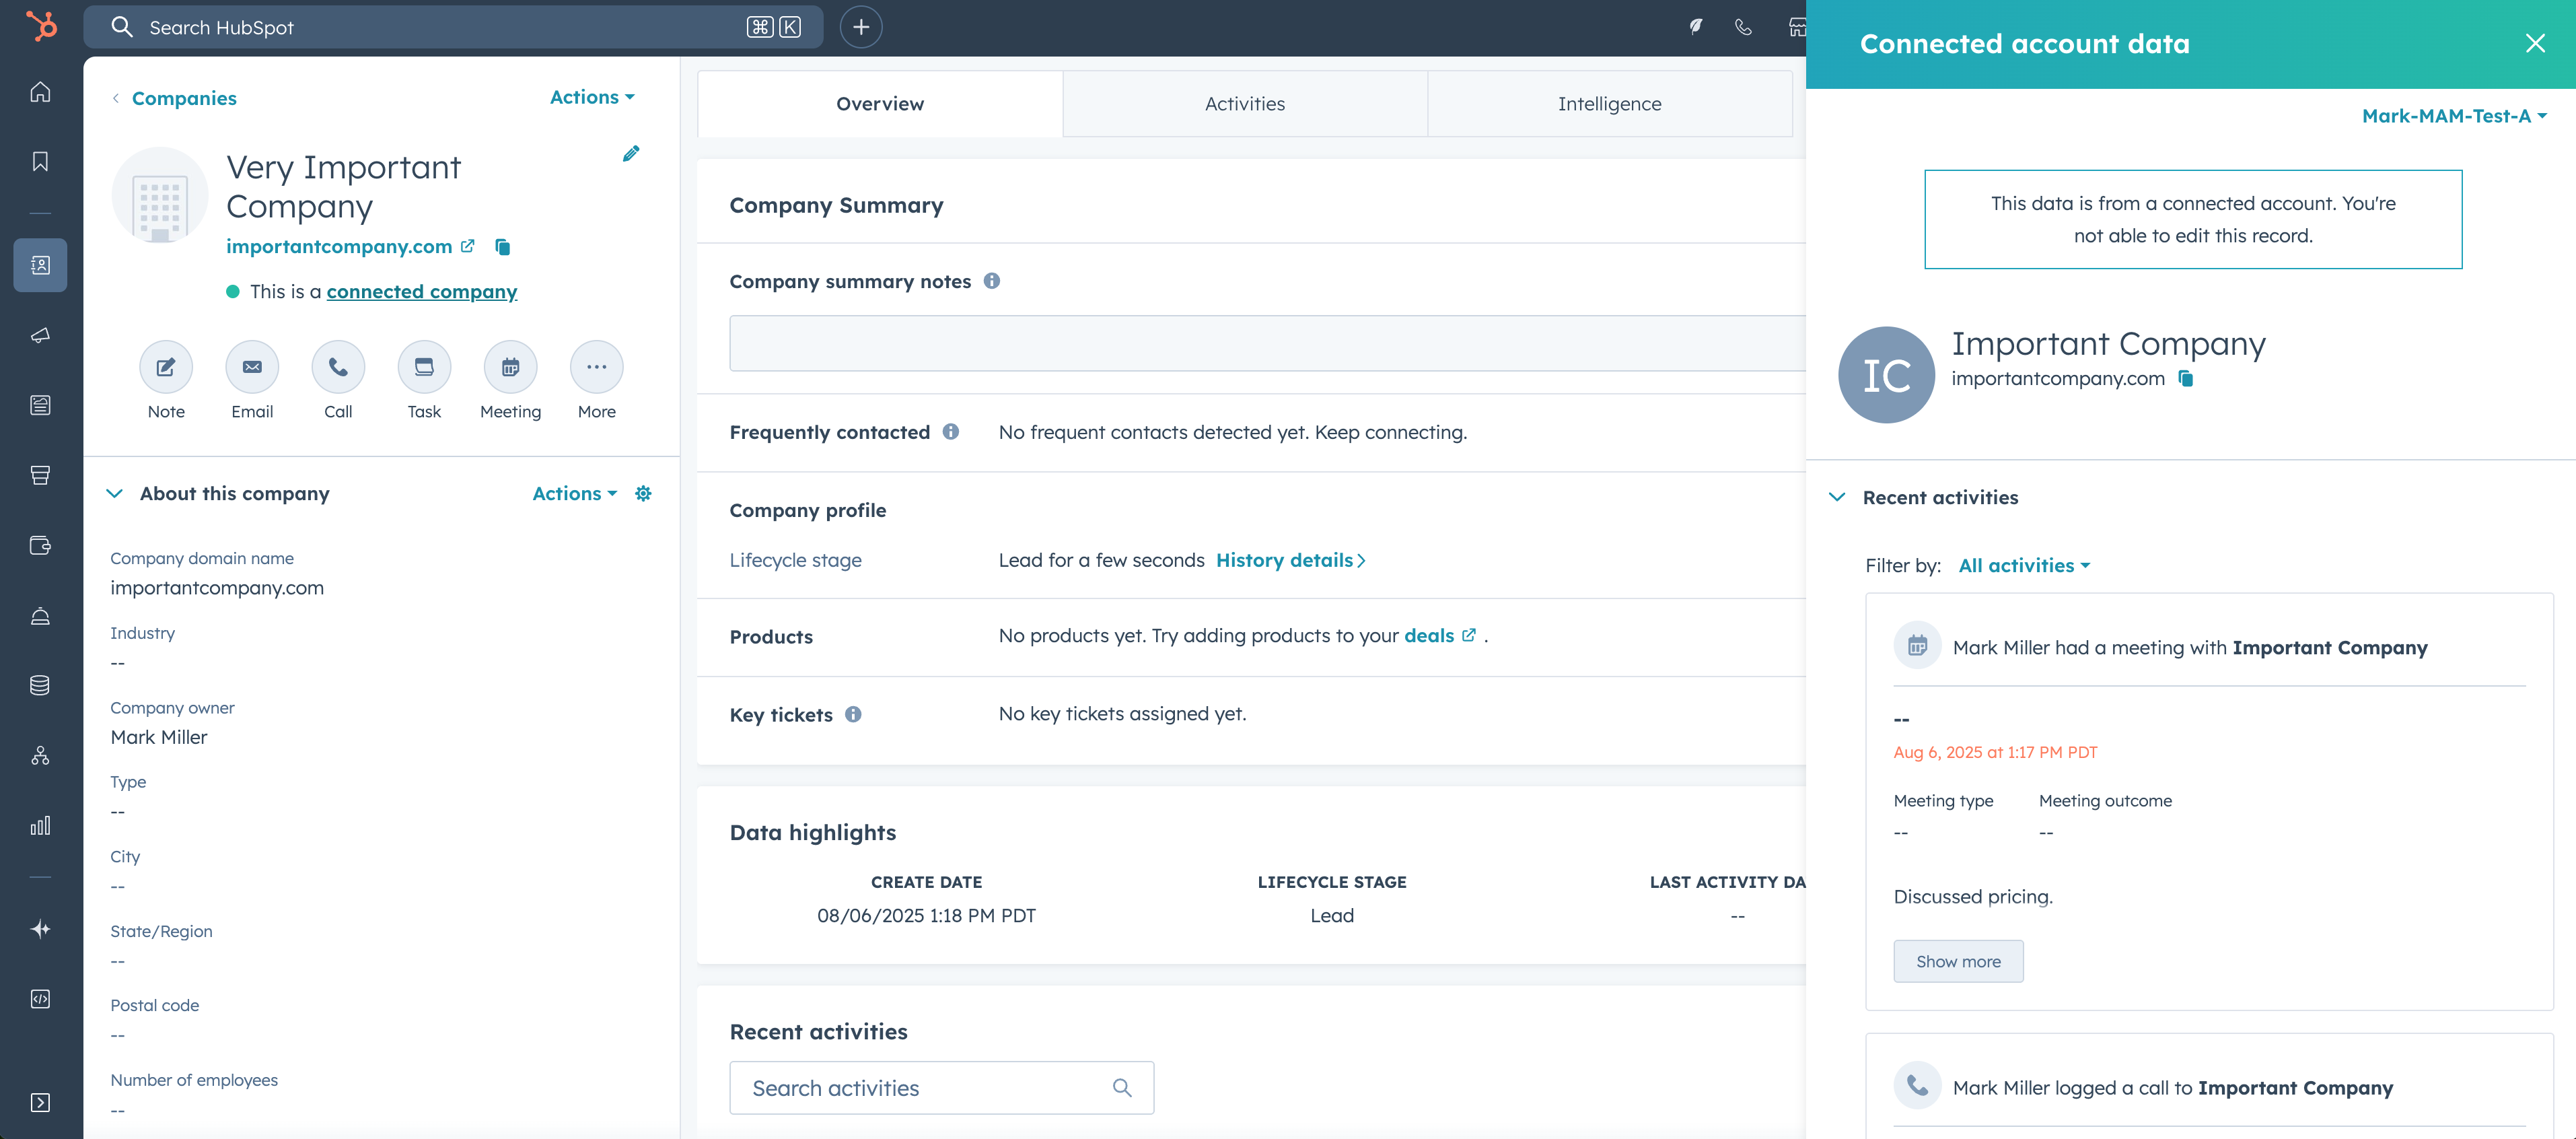Click the leaf upgrade icon in top bar

pos(1696,27)
